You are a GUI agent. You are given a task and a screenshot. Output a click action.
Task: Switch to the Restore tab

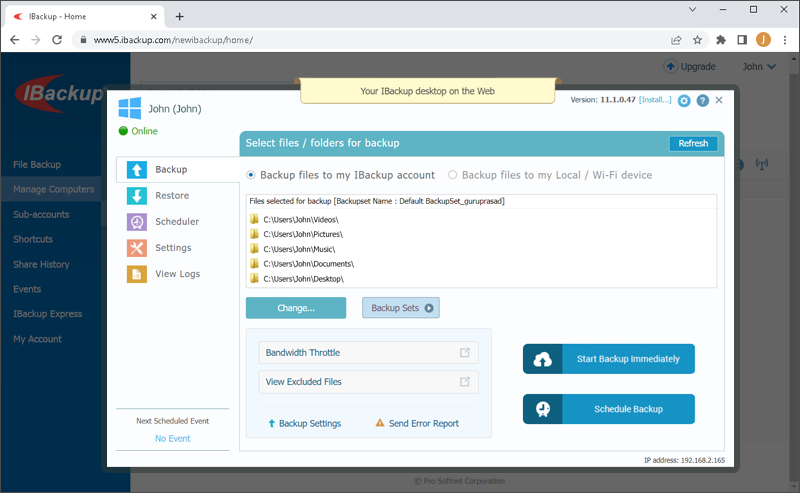tap(172, 196)
